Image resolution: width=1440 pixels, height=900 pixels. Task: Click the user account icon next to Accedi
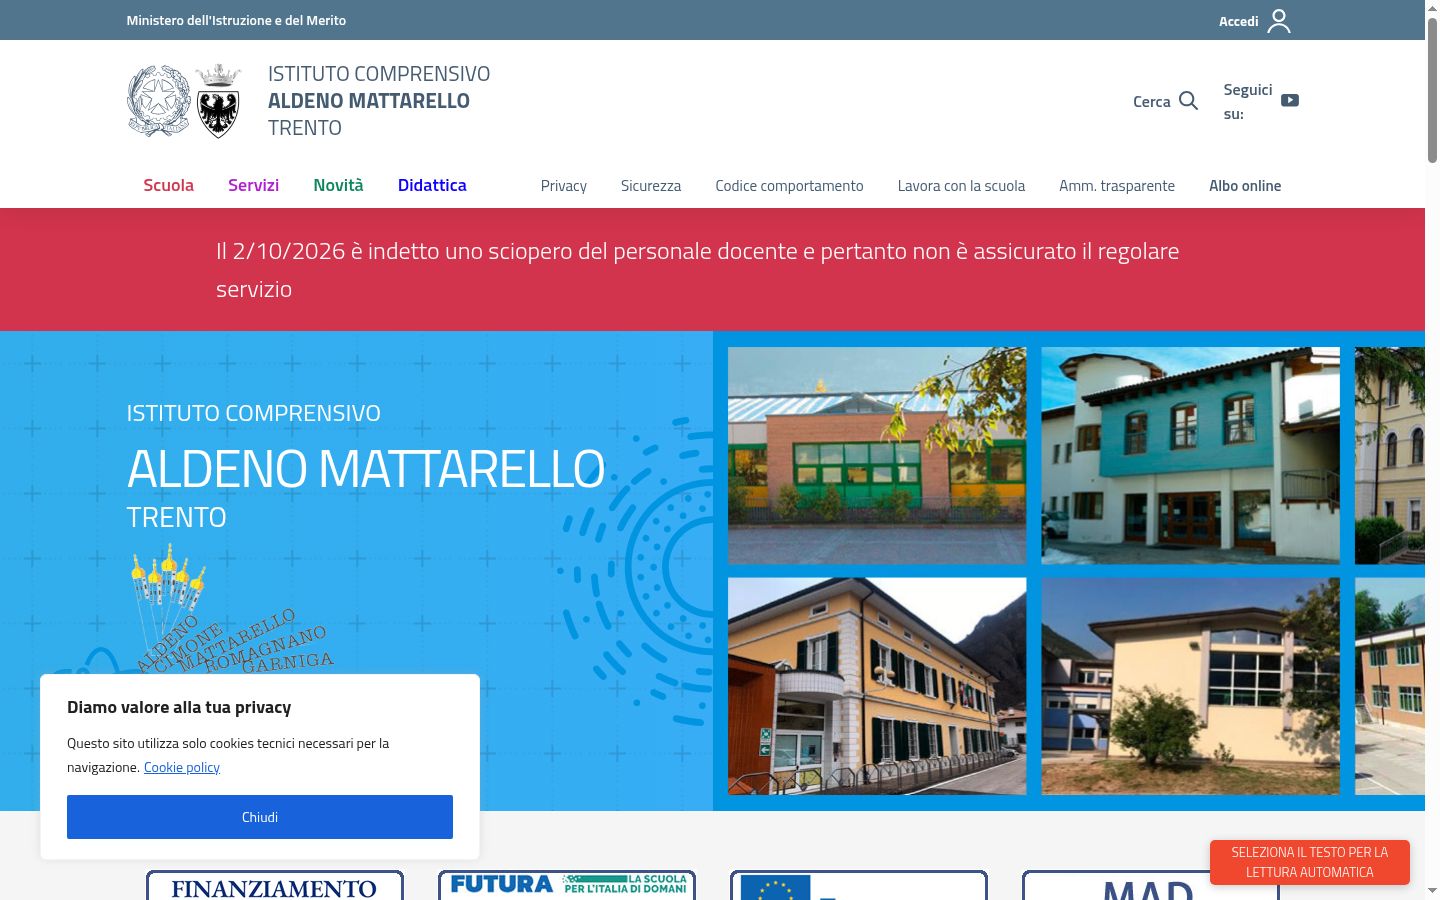(x=1279, y=21)
